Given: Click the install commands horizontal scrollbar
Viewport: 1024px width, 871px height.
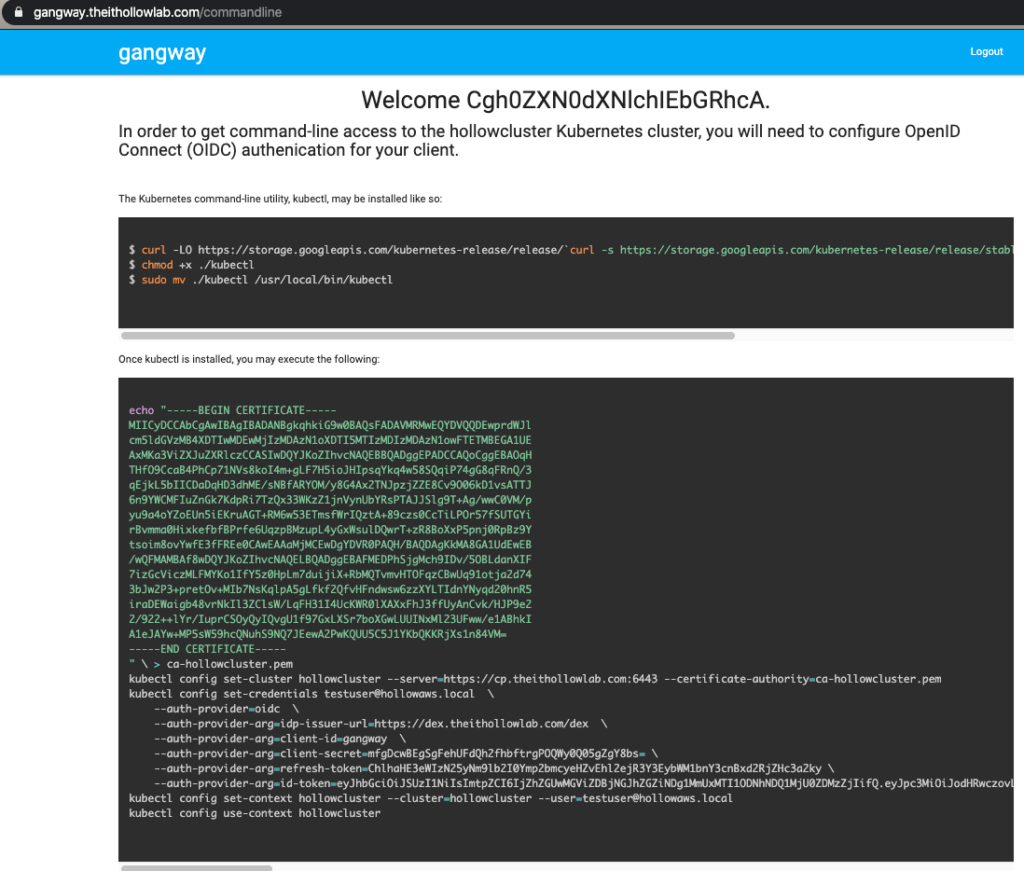Looking at the screenshot, I should pos(428,336).
